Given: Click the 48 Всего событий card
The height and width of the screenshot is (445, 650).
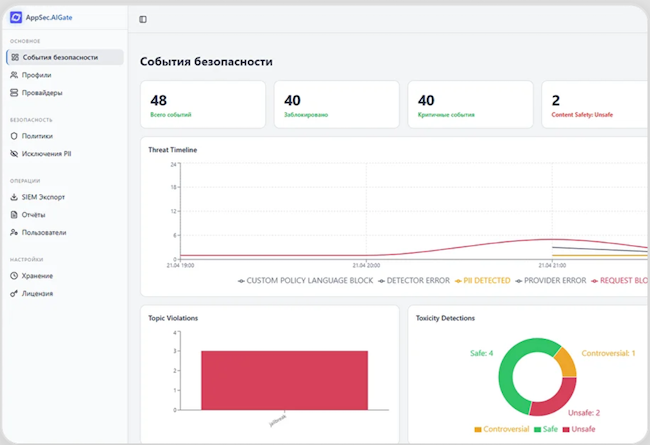Looking at the screenshot, I should (203, 105).
